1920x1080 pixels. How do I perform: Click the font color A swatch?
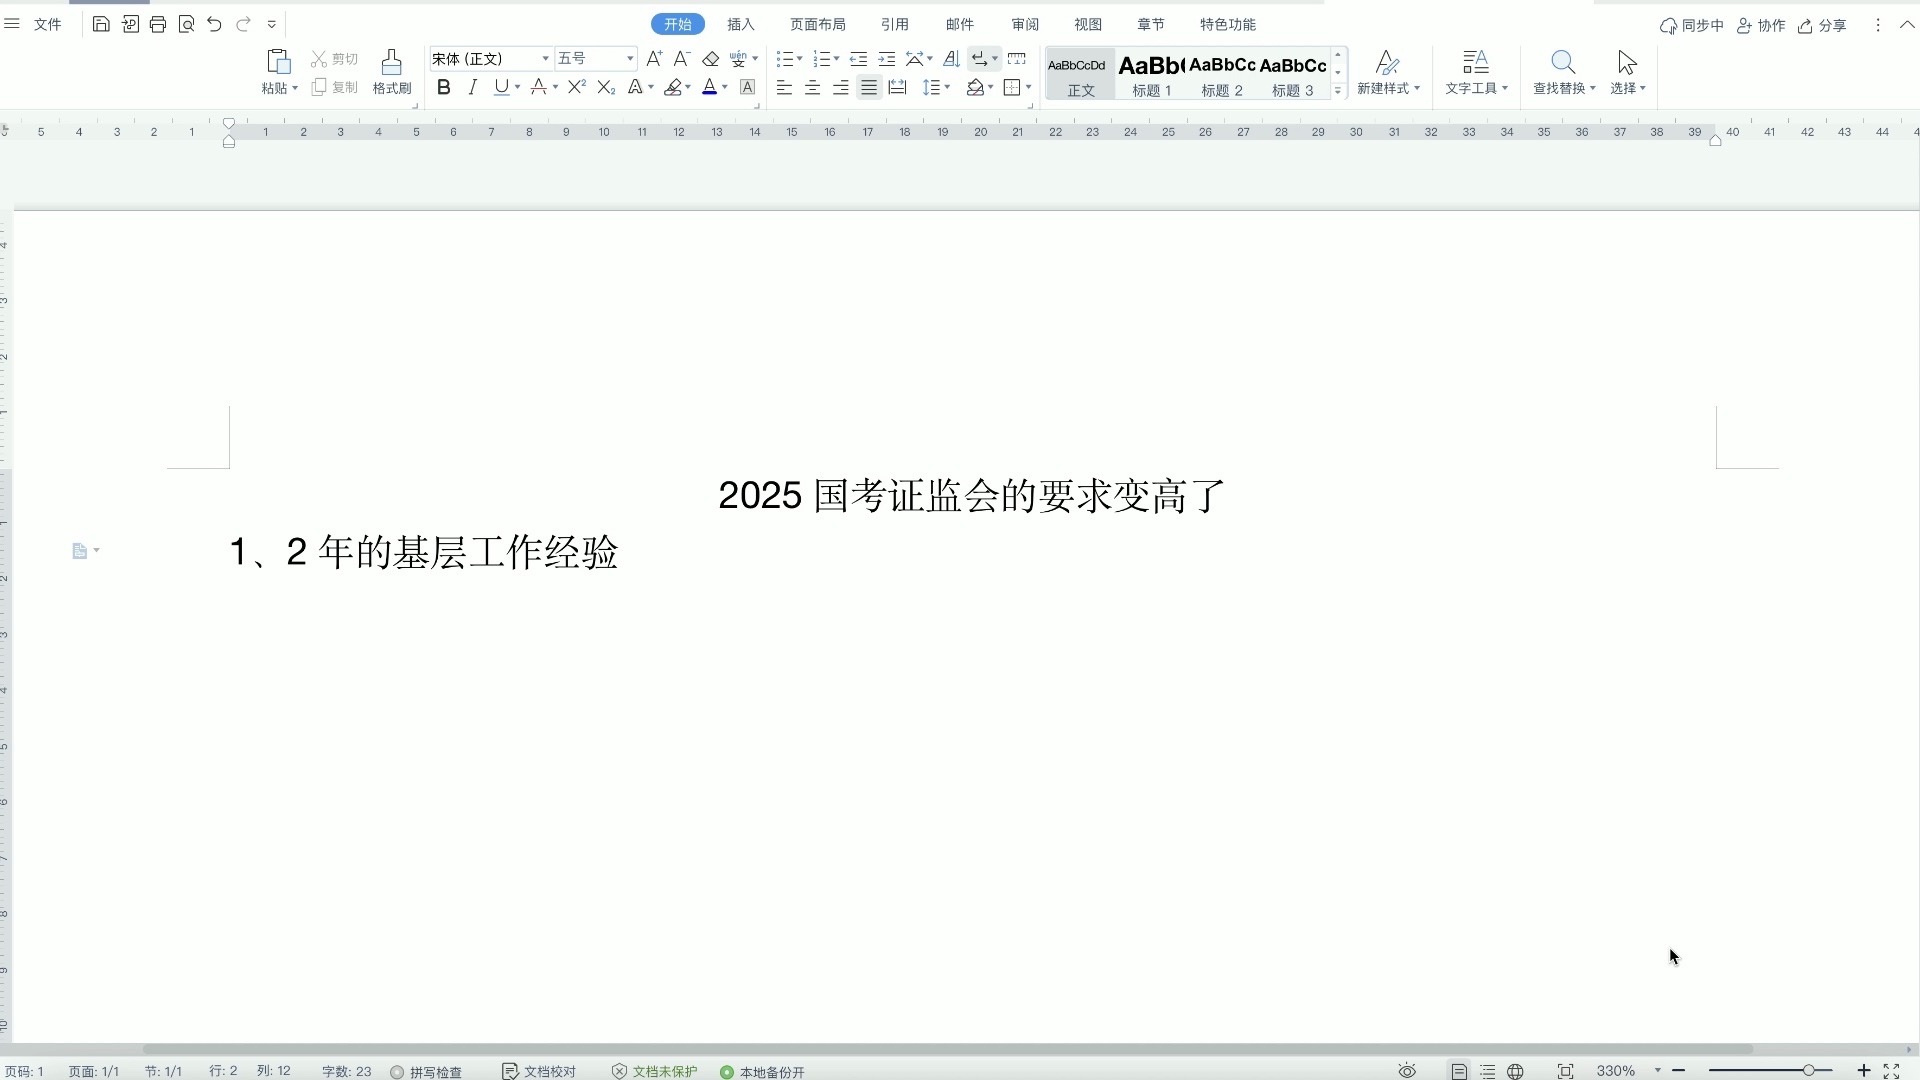coord(709,87)
